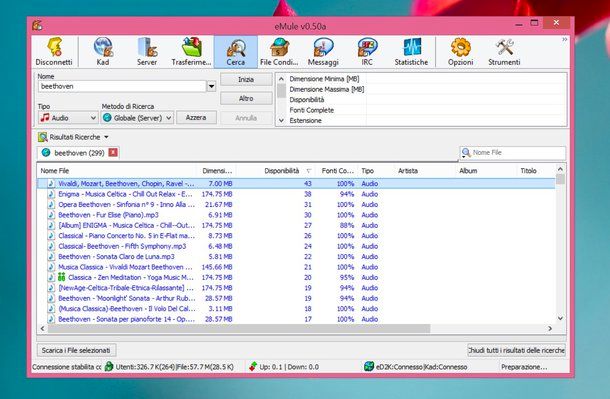Click the eD2K connection status globe icon

[x=369, y=366]
